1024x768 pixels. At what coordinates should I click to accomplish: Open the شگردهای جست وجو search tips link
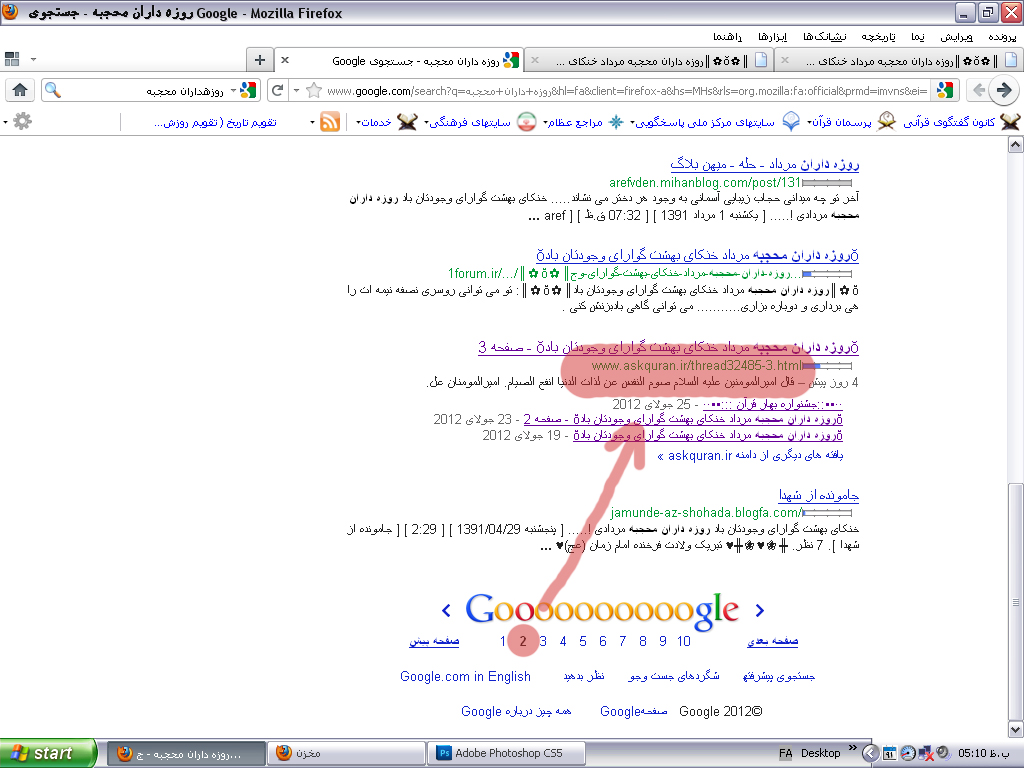[674, 677]
